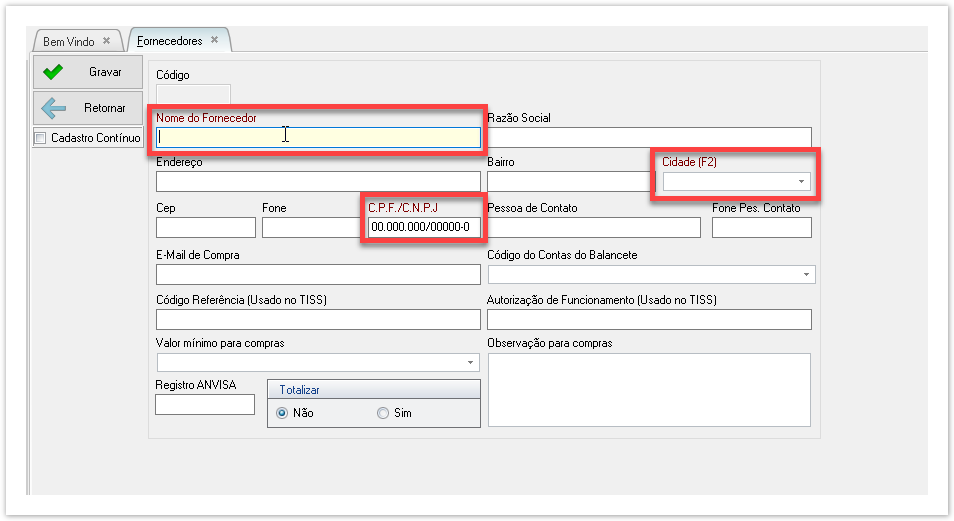Expand Código do Contas do Balancete dropdown
The image size is (954, 521).
pyautogui.click(x=805, y=274)
